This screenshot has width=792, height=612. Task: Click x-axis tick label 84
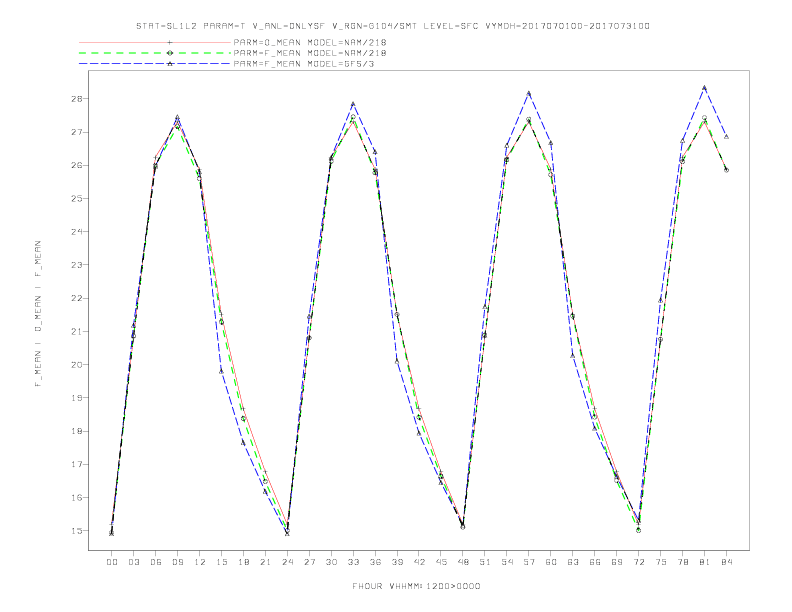click(726, 562)
